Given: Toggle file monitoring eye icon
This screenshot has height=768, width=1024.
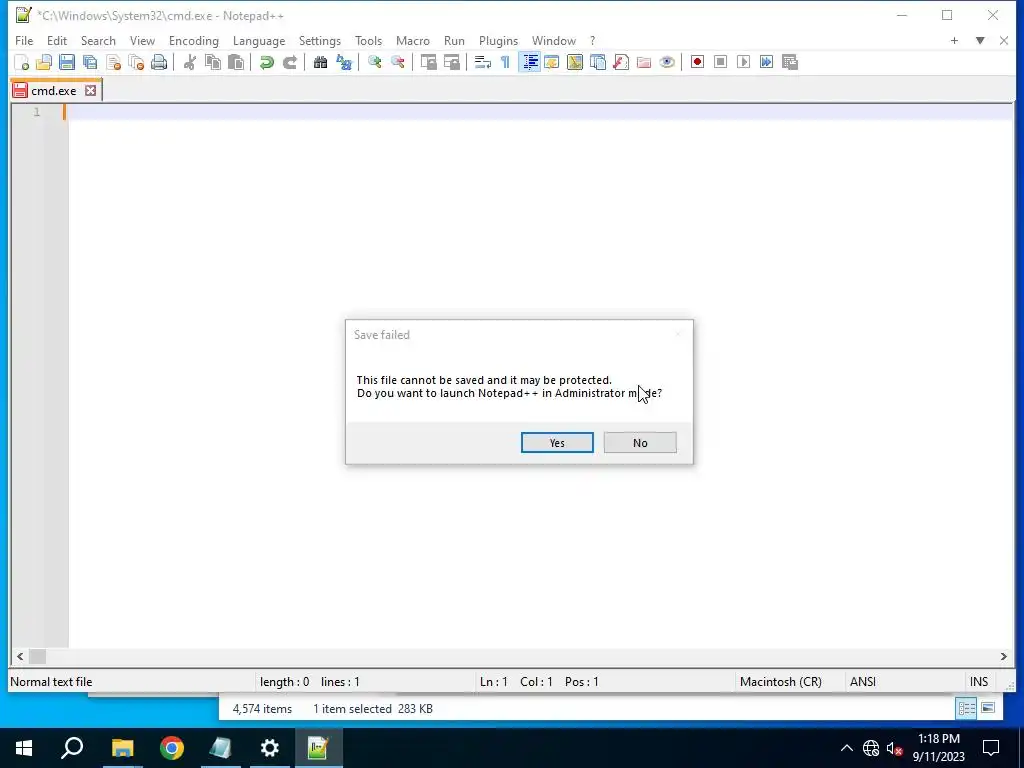Looking at the screenshot, I should point(667,62).
